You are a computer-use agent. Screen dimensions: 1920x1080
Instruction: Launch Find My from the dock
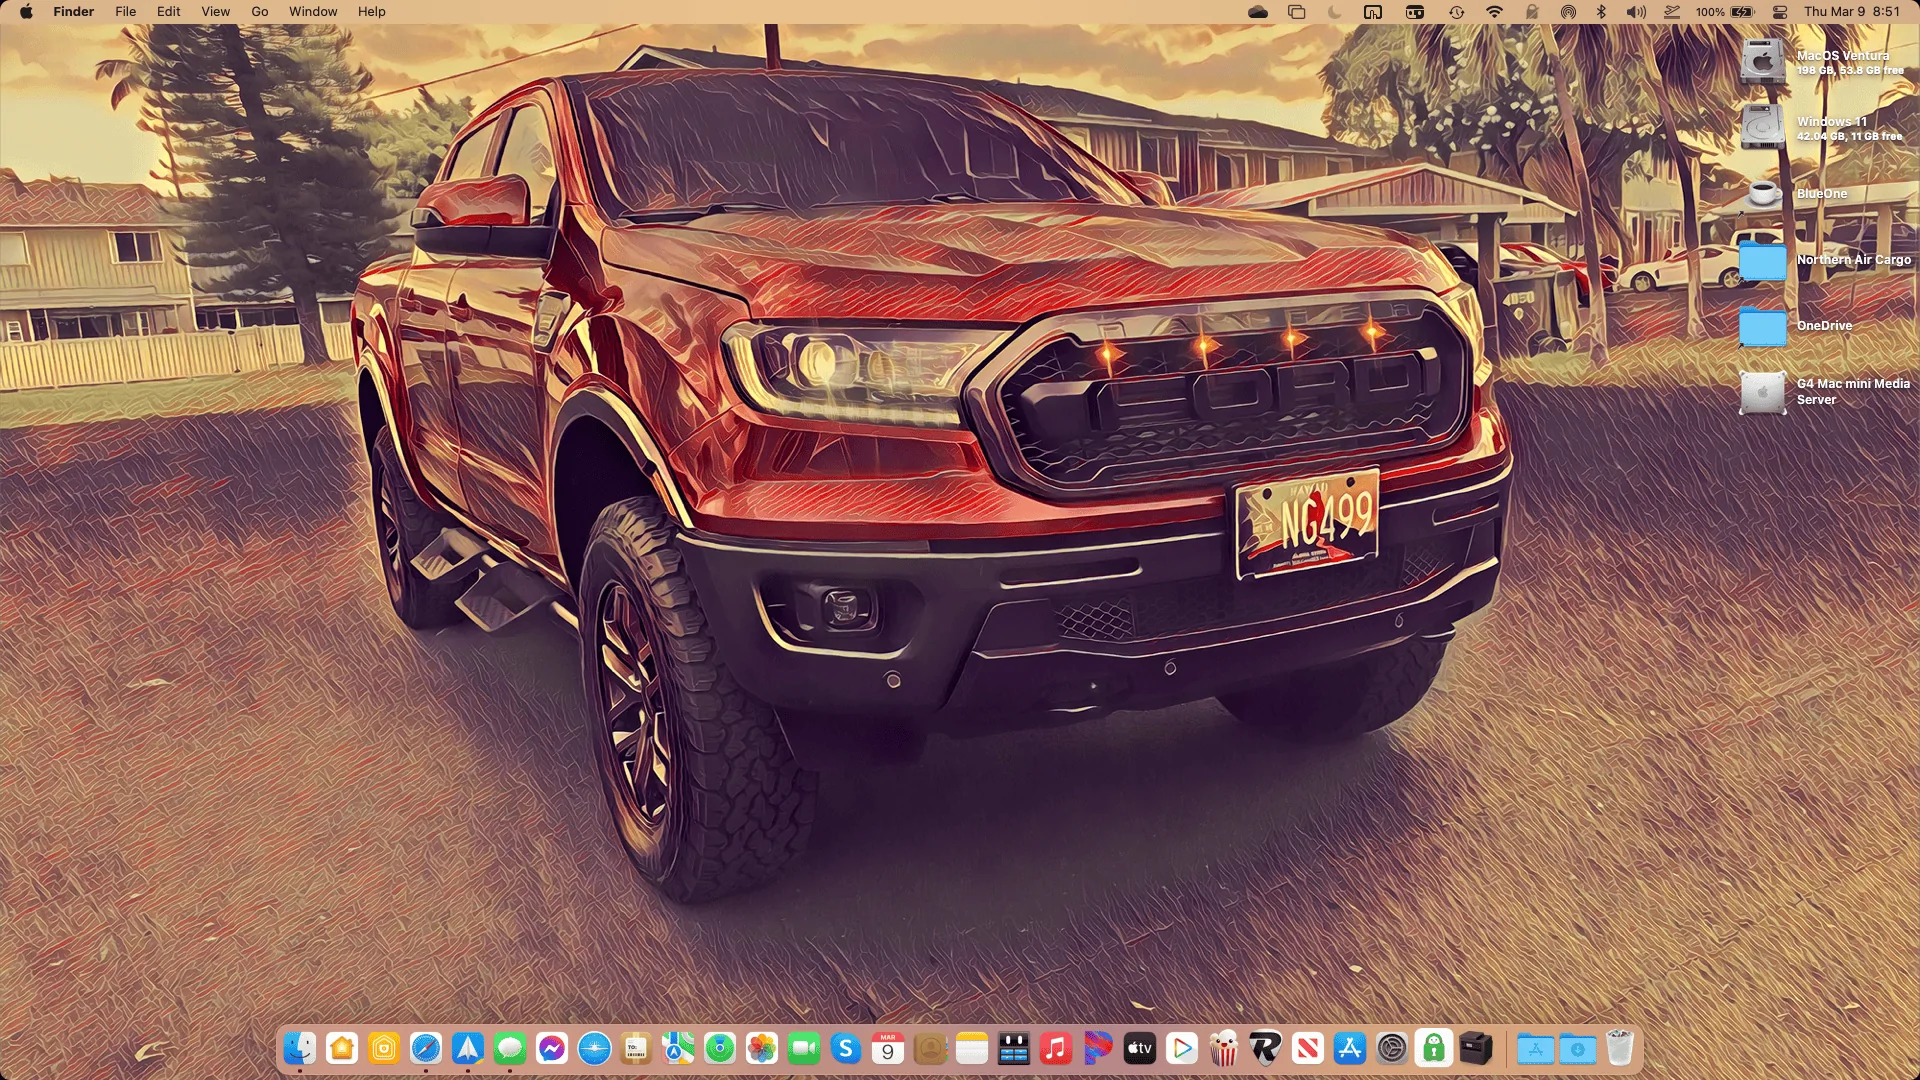(x=720, y=1048)
